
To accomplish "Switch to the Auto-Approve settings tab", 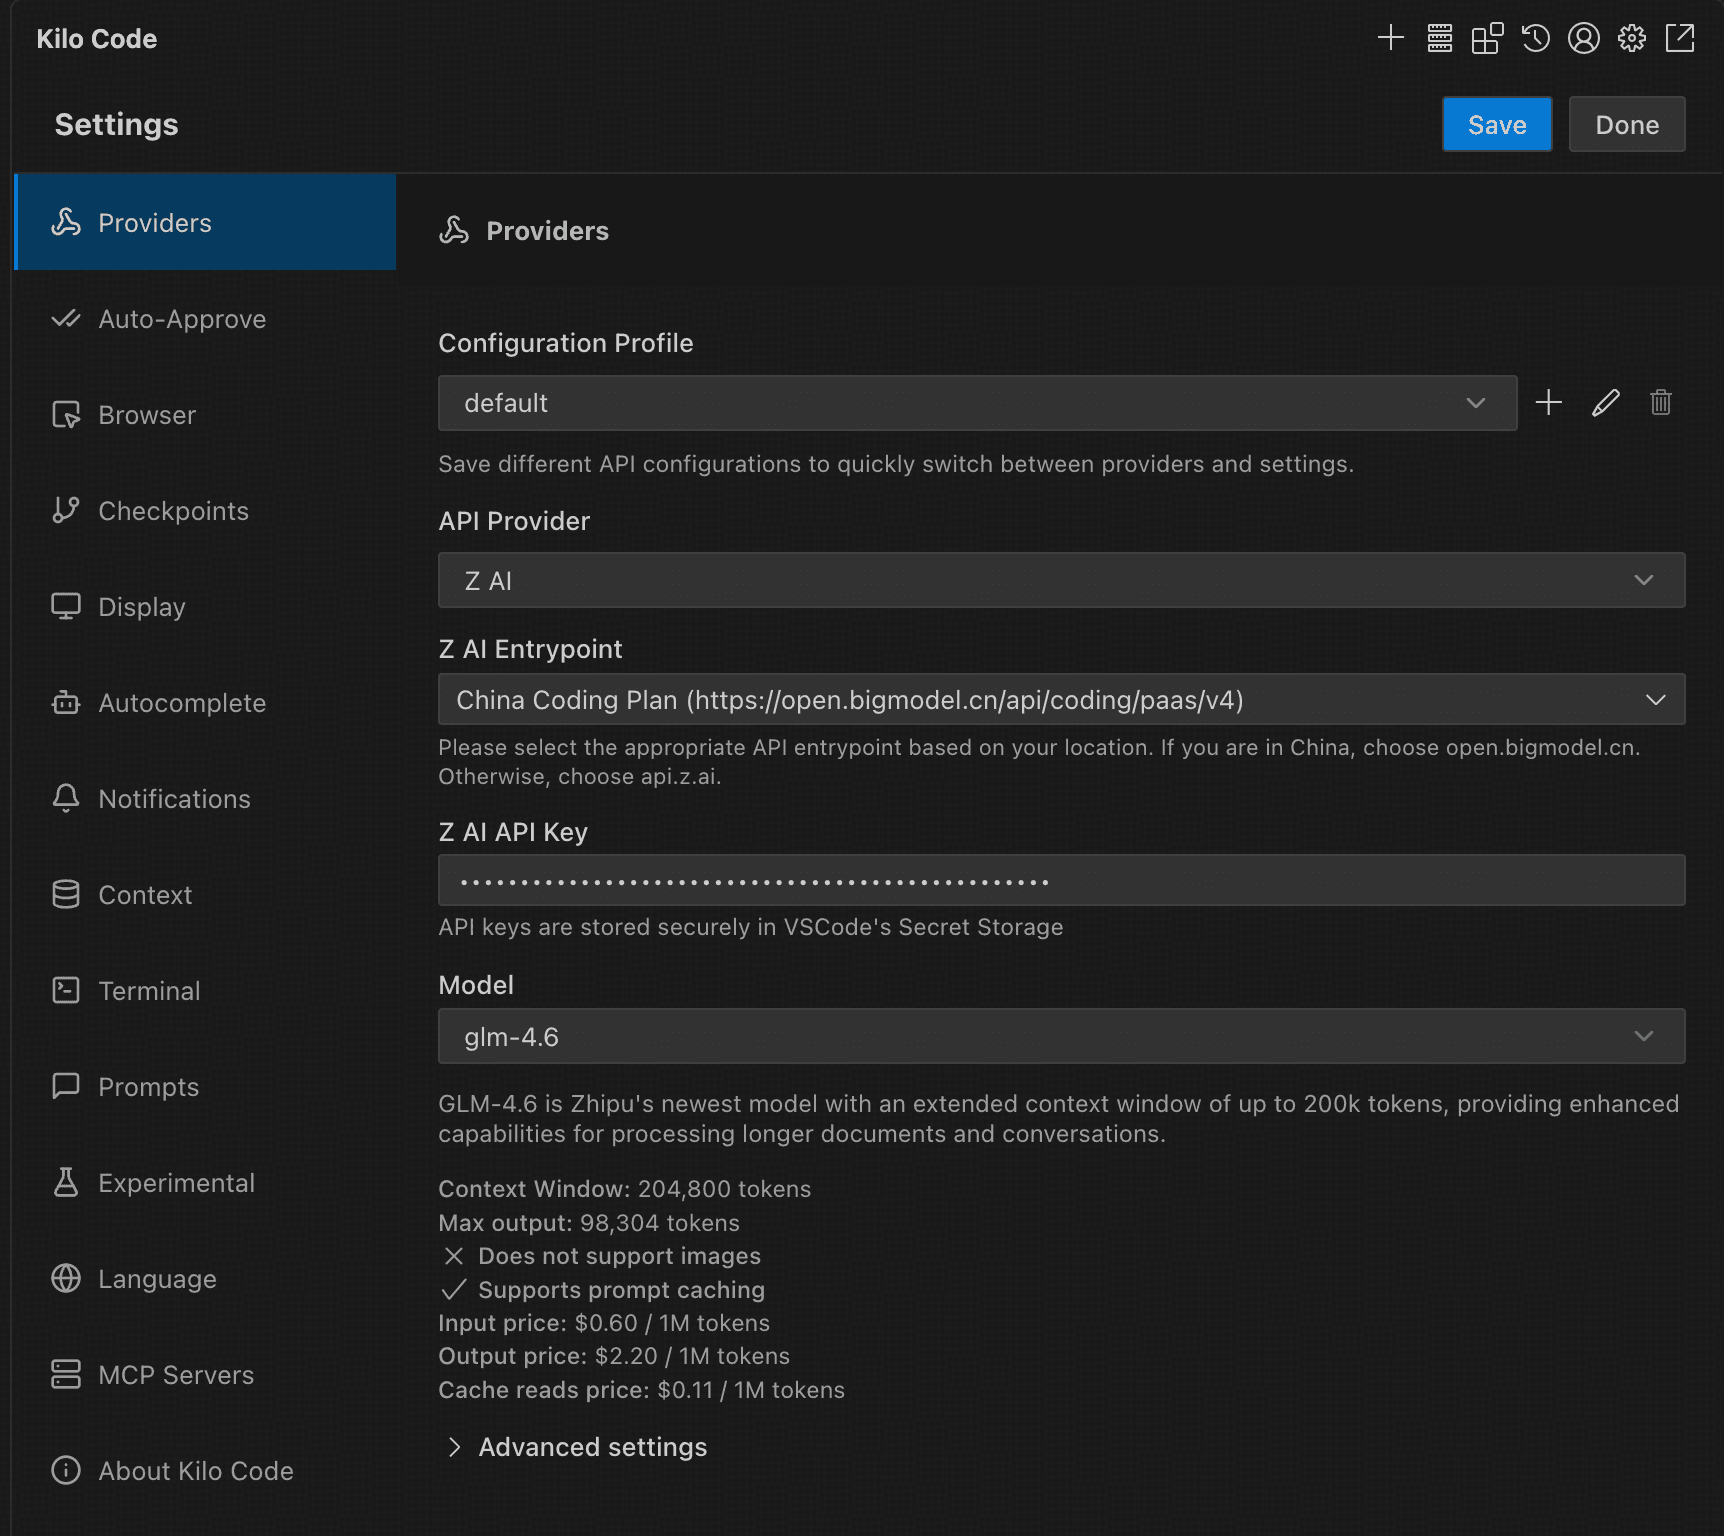I will [x=182, y=319].
